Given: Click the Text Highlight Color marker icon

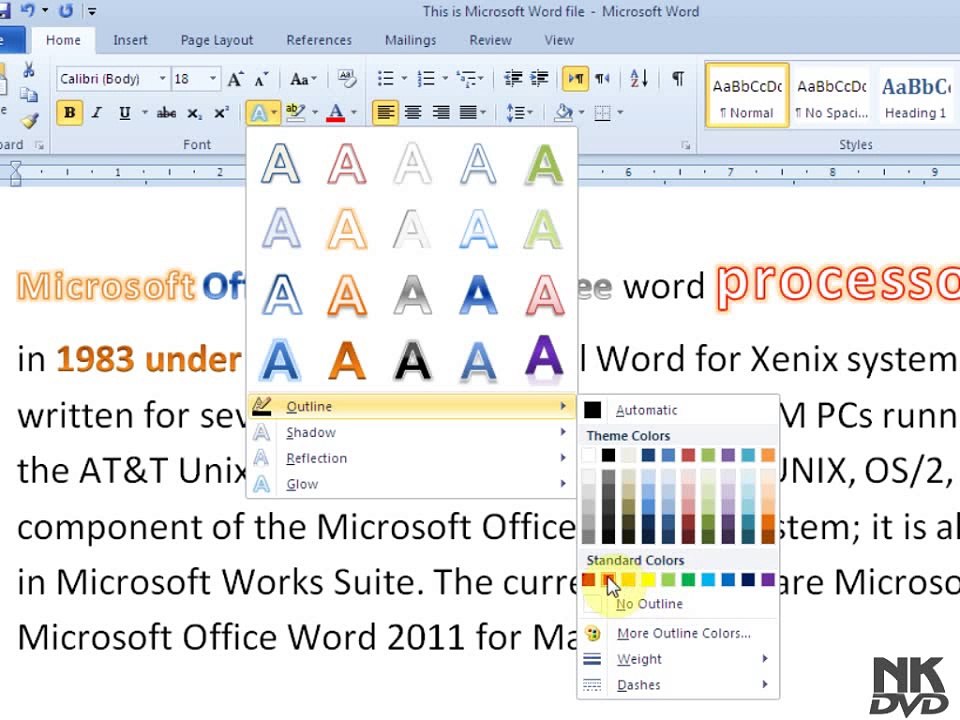Looking at the screenshot, I should [x=296, y=113].
